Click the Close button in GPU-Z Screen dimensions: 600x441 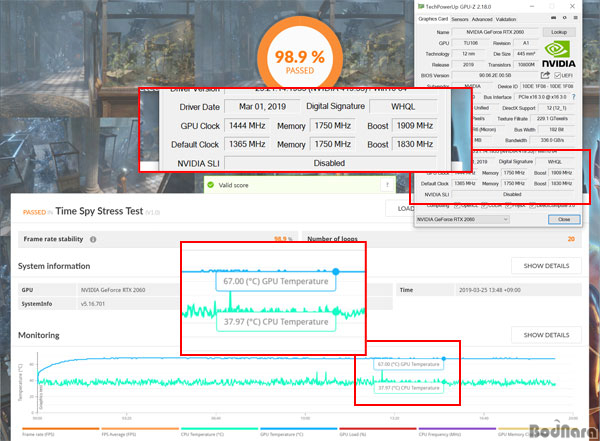click(x=564, y=219)
